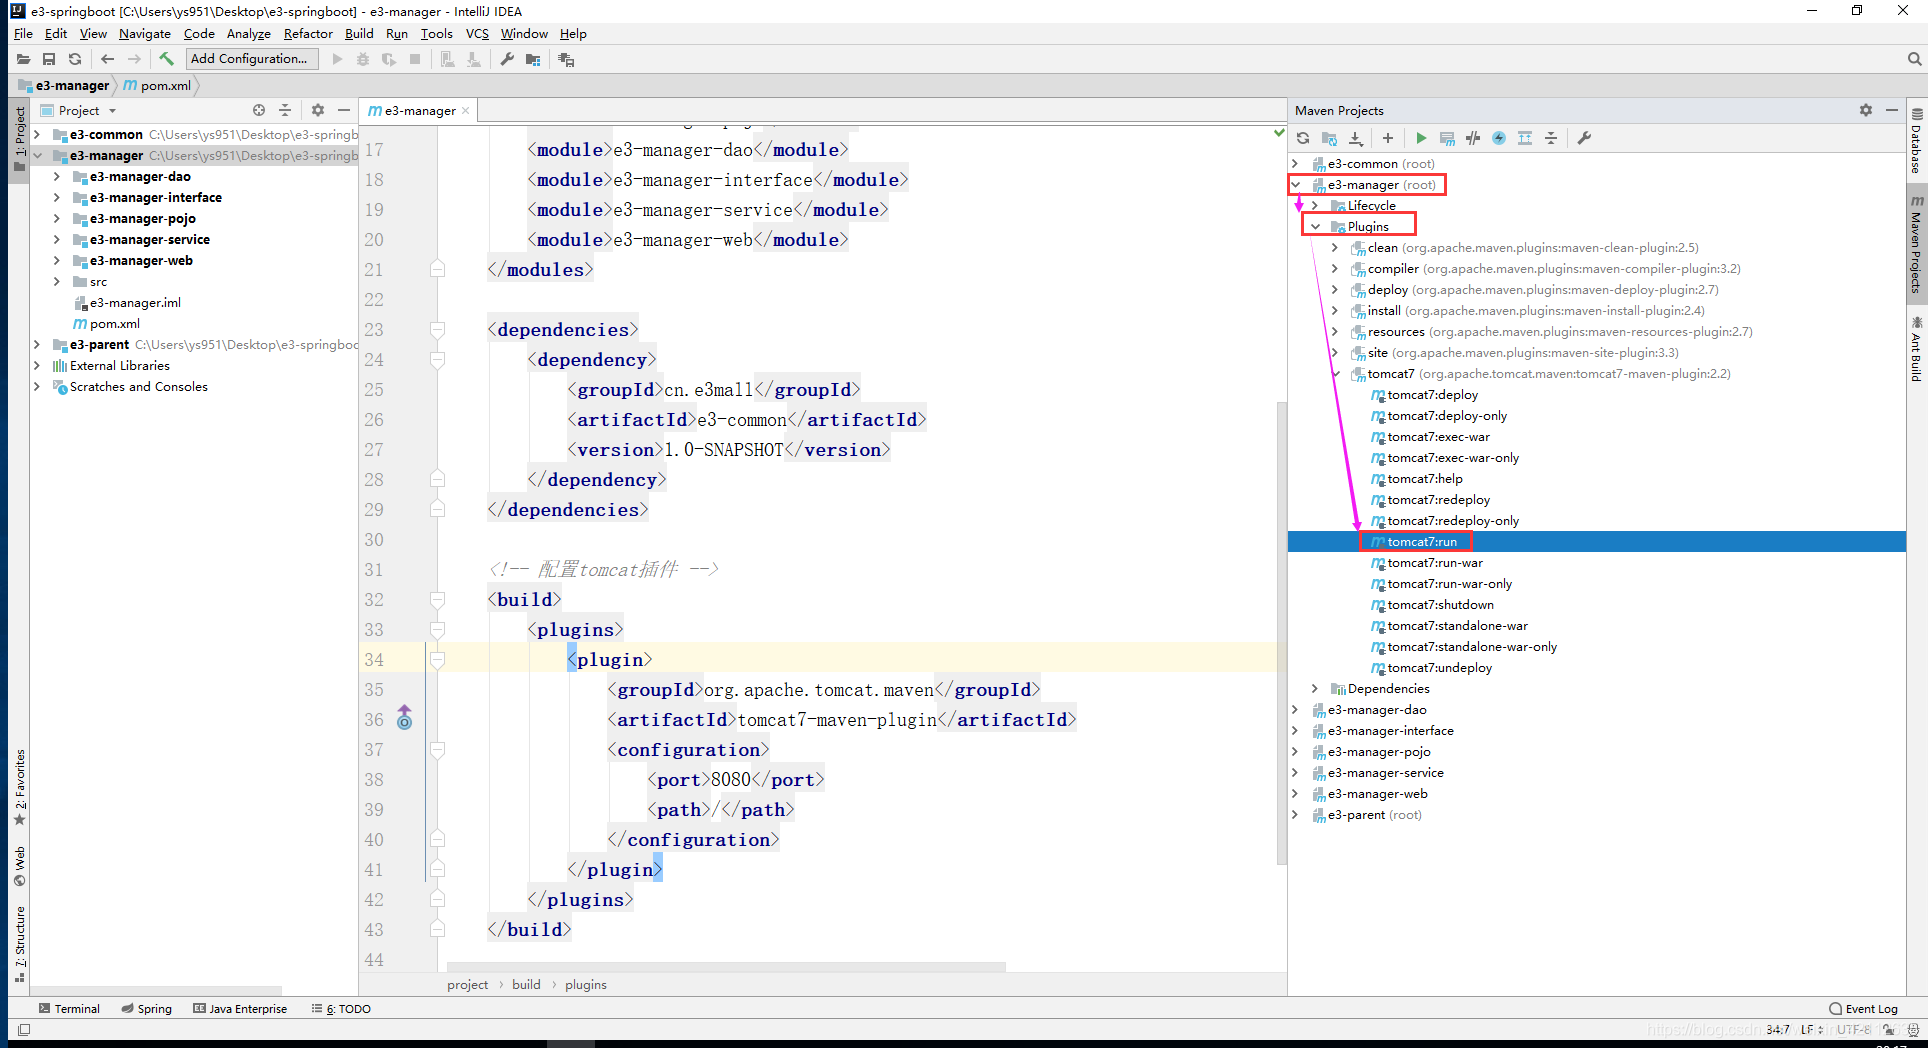
Task: Hide the Project panel with the minus icon
Action: click(x=344, y=110)
